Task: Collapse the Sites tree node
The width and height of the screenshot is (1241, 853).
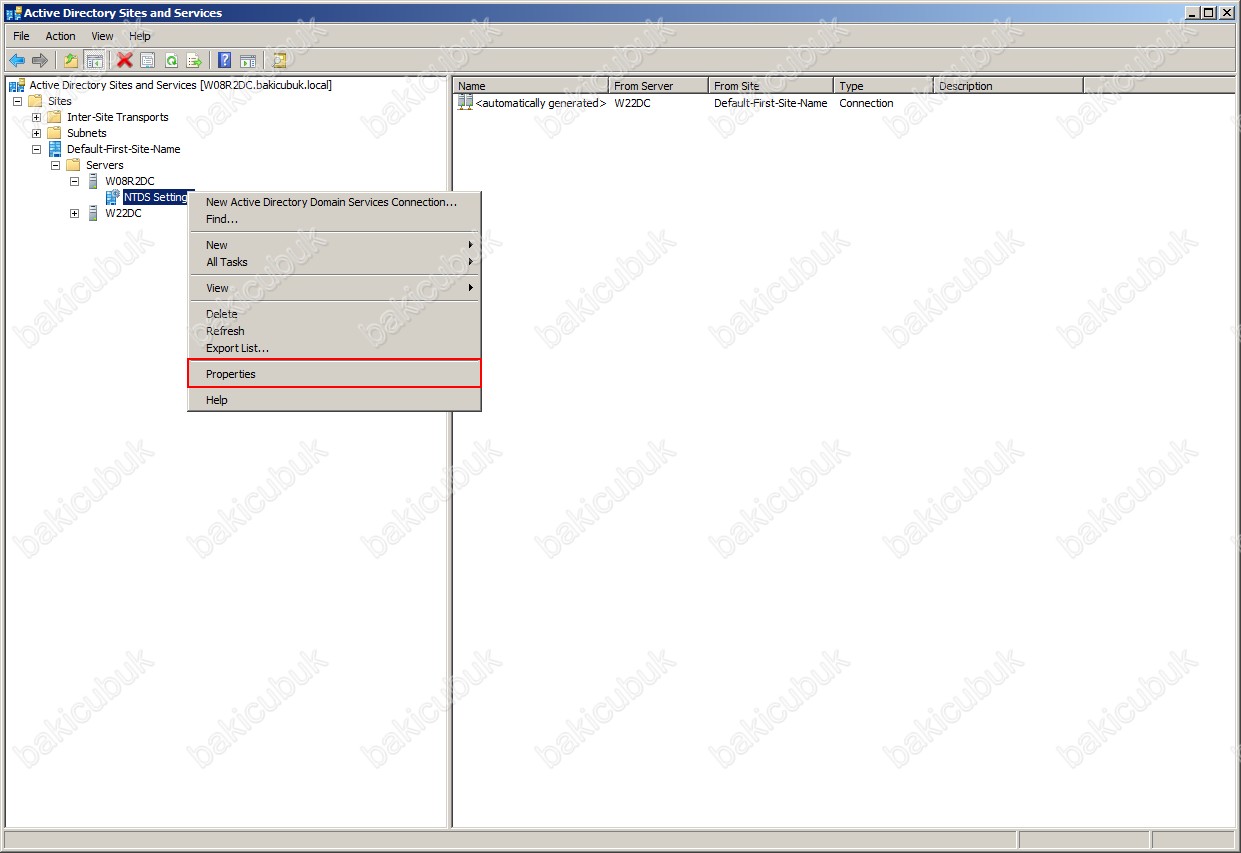Action: 17,101
